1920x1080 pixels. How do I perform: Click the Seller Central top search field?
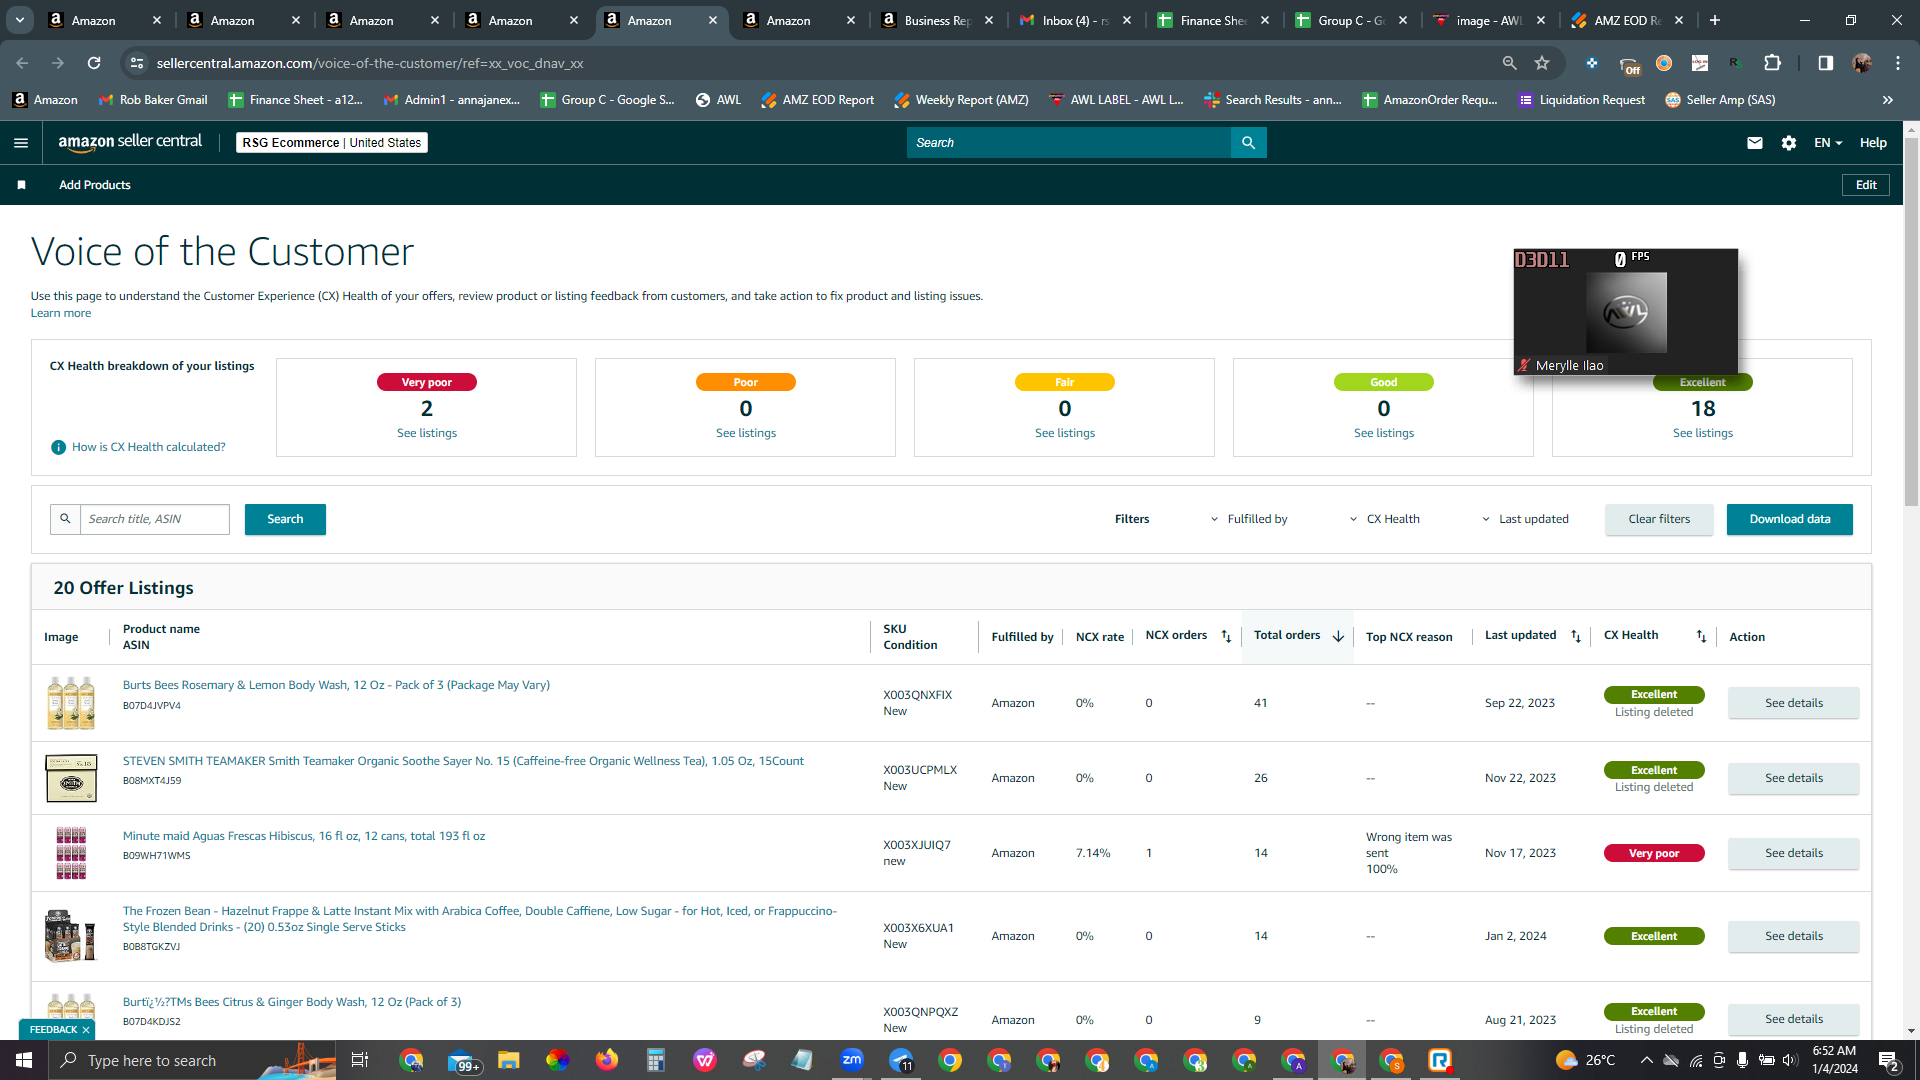[1069, 143]
